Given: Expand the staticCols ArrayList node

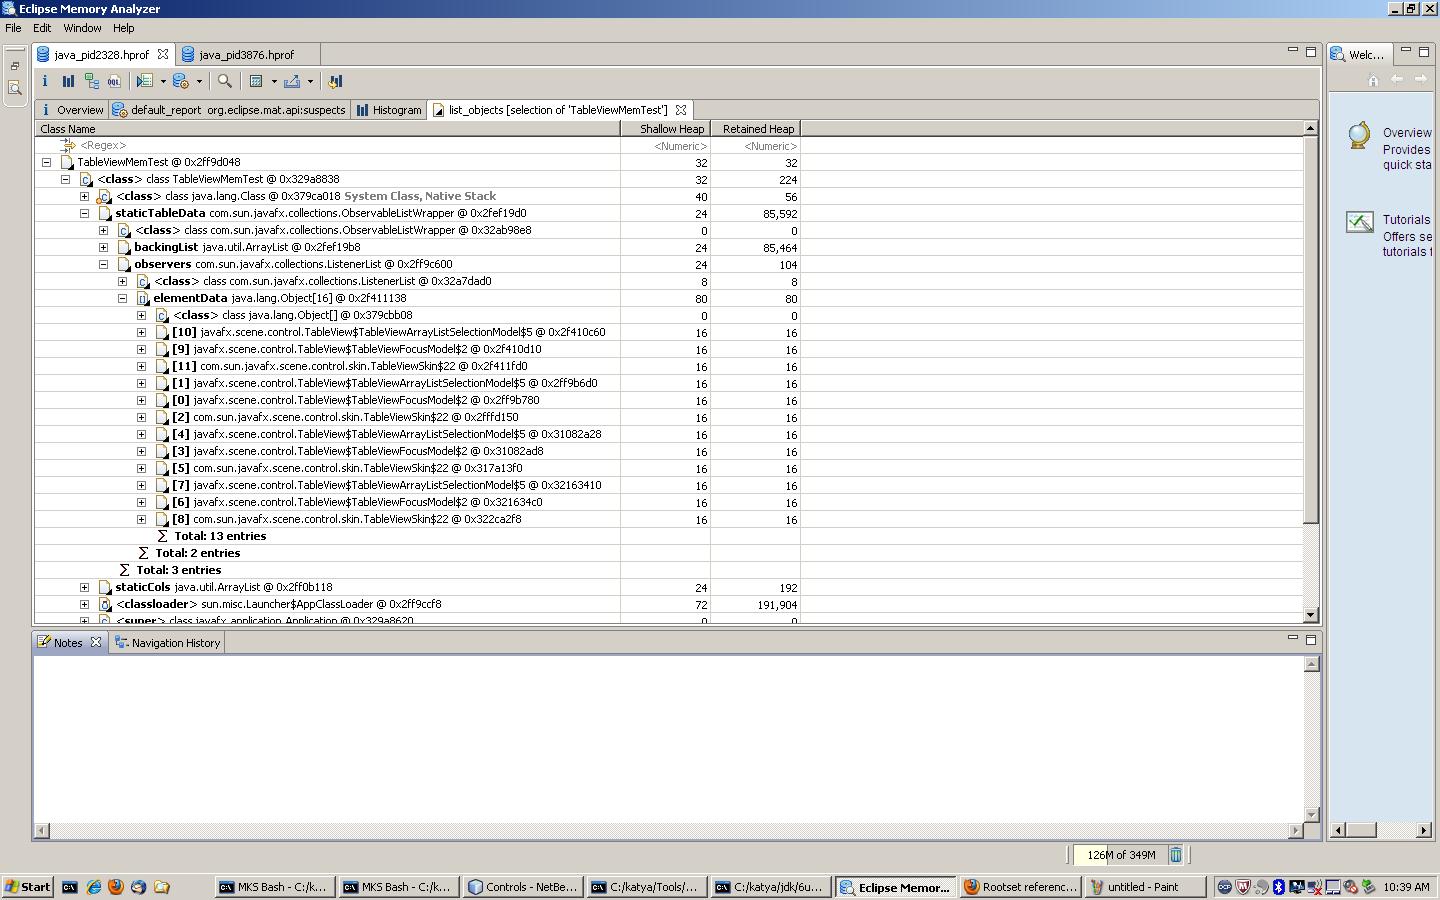Looking at the screenshot, I should coord(84,587).
